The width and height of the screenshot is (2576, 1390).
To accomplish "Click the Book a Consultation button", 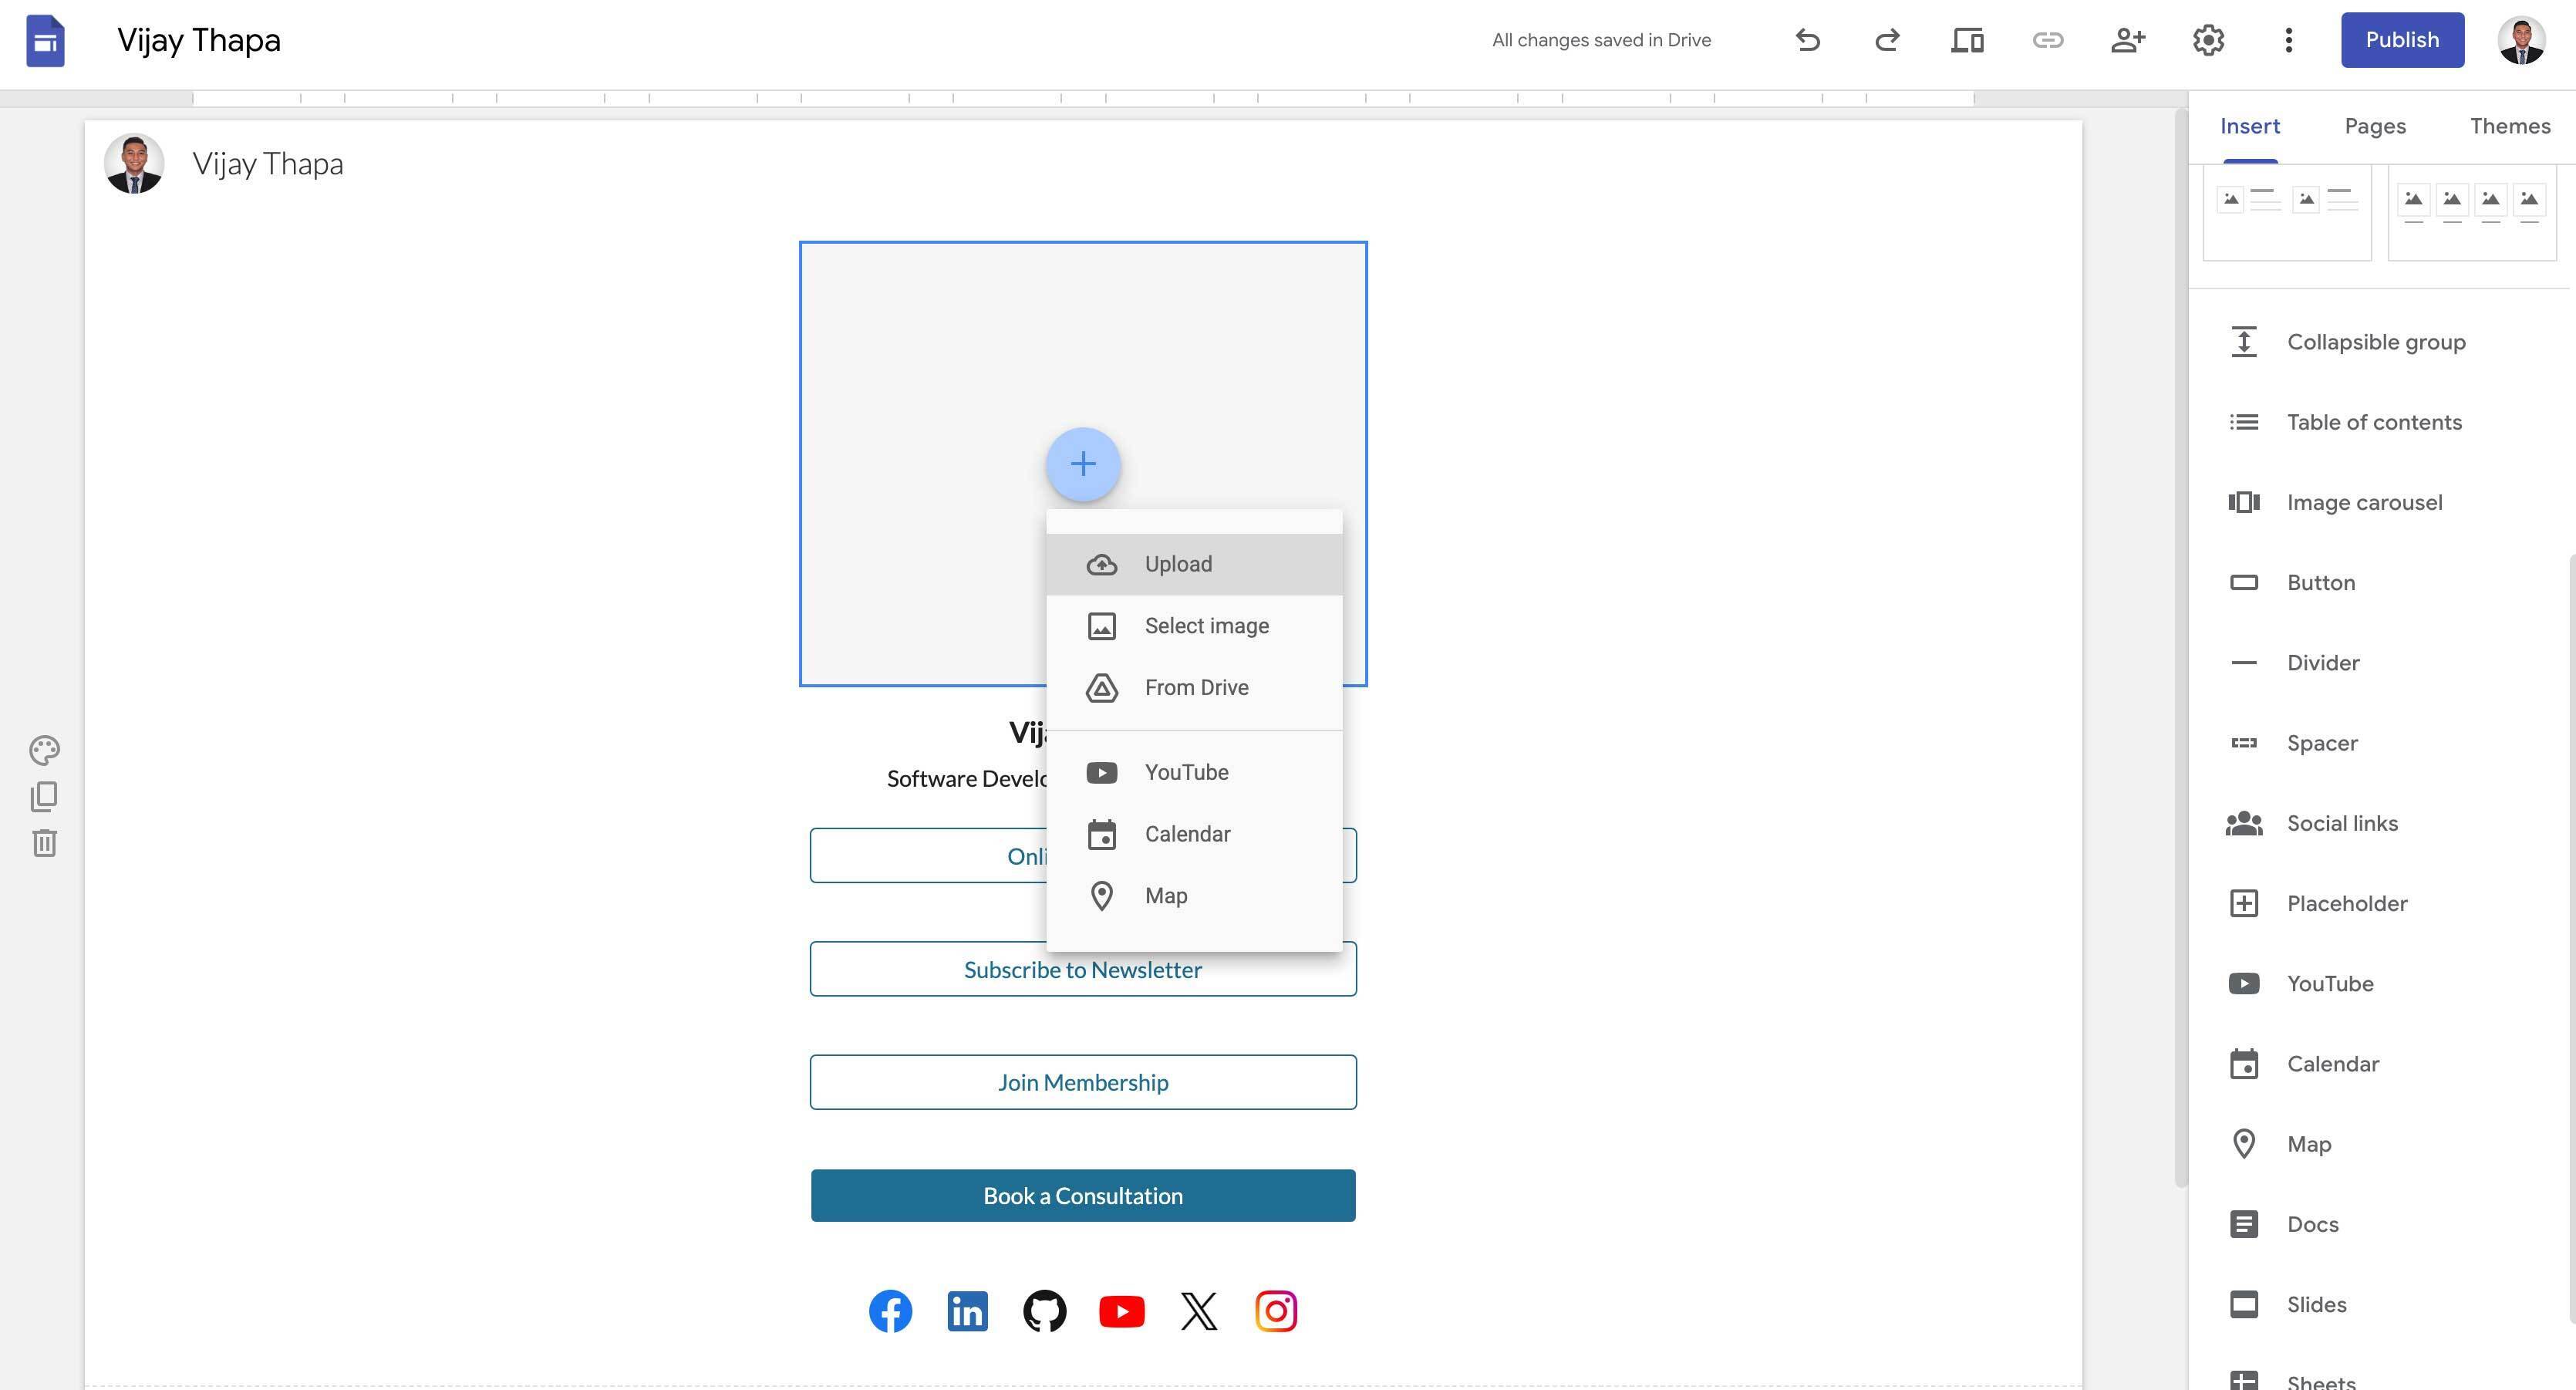I will point(1083,1195).
